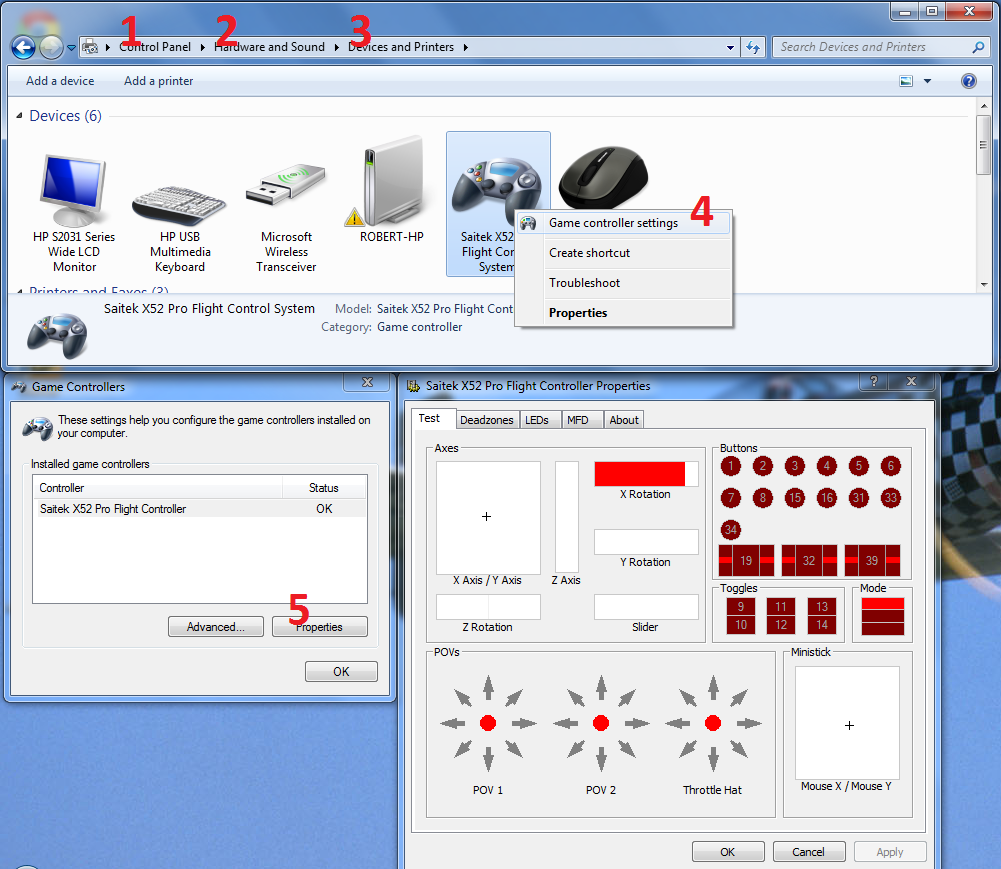This screenshot has width=1001, height=869.
Task: Click the X Rotation red bar
Action: (639, 474)
